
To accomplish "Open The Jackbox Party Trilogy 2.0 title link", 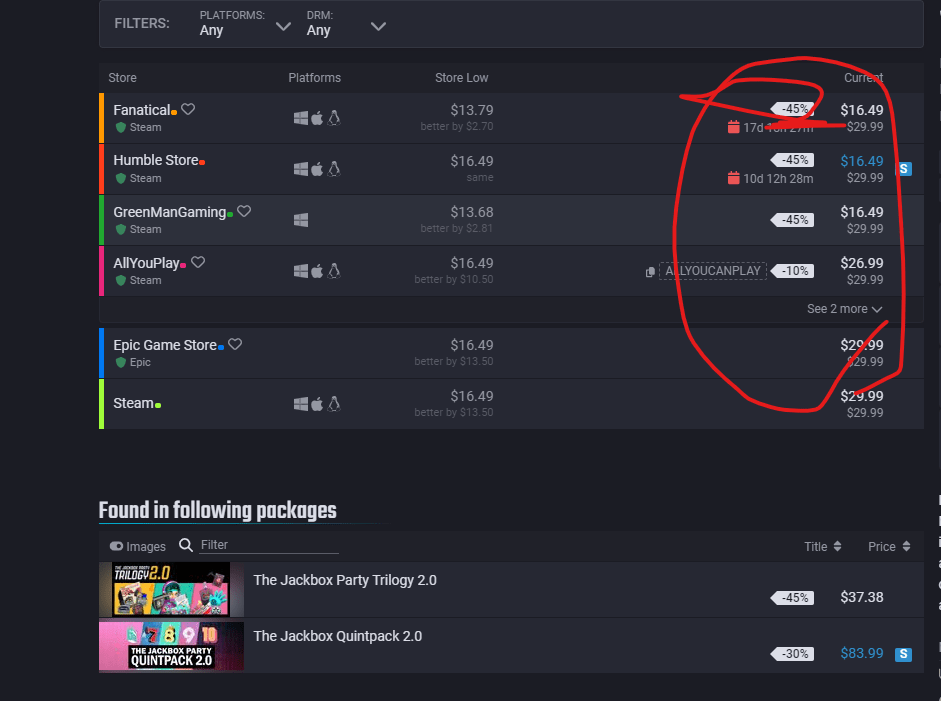I will pyautogui.click(x=345, y=580).
